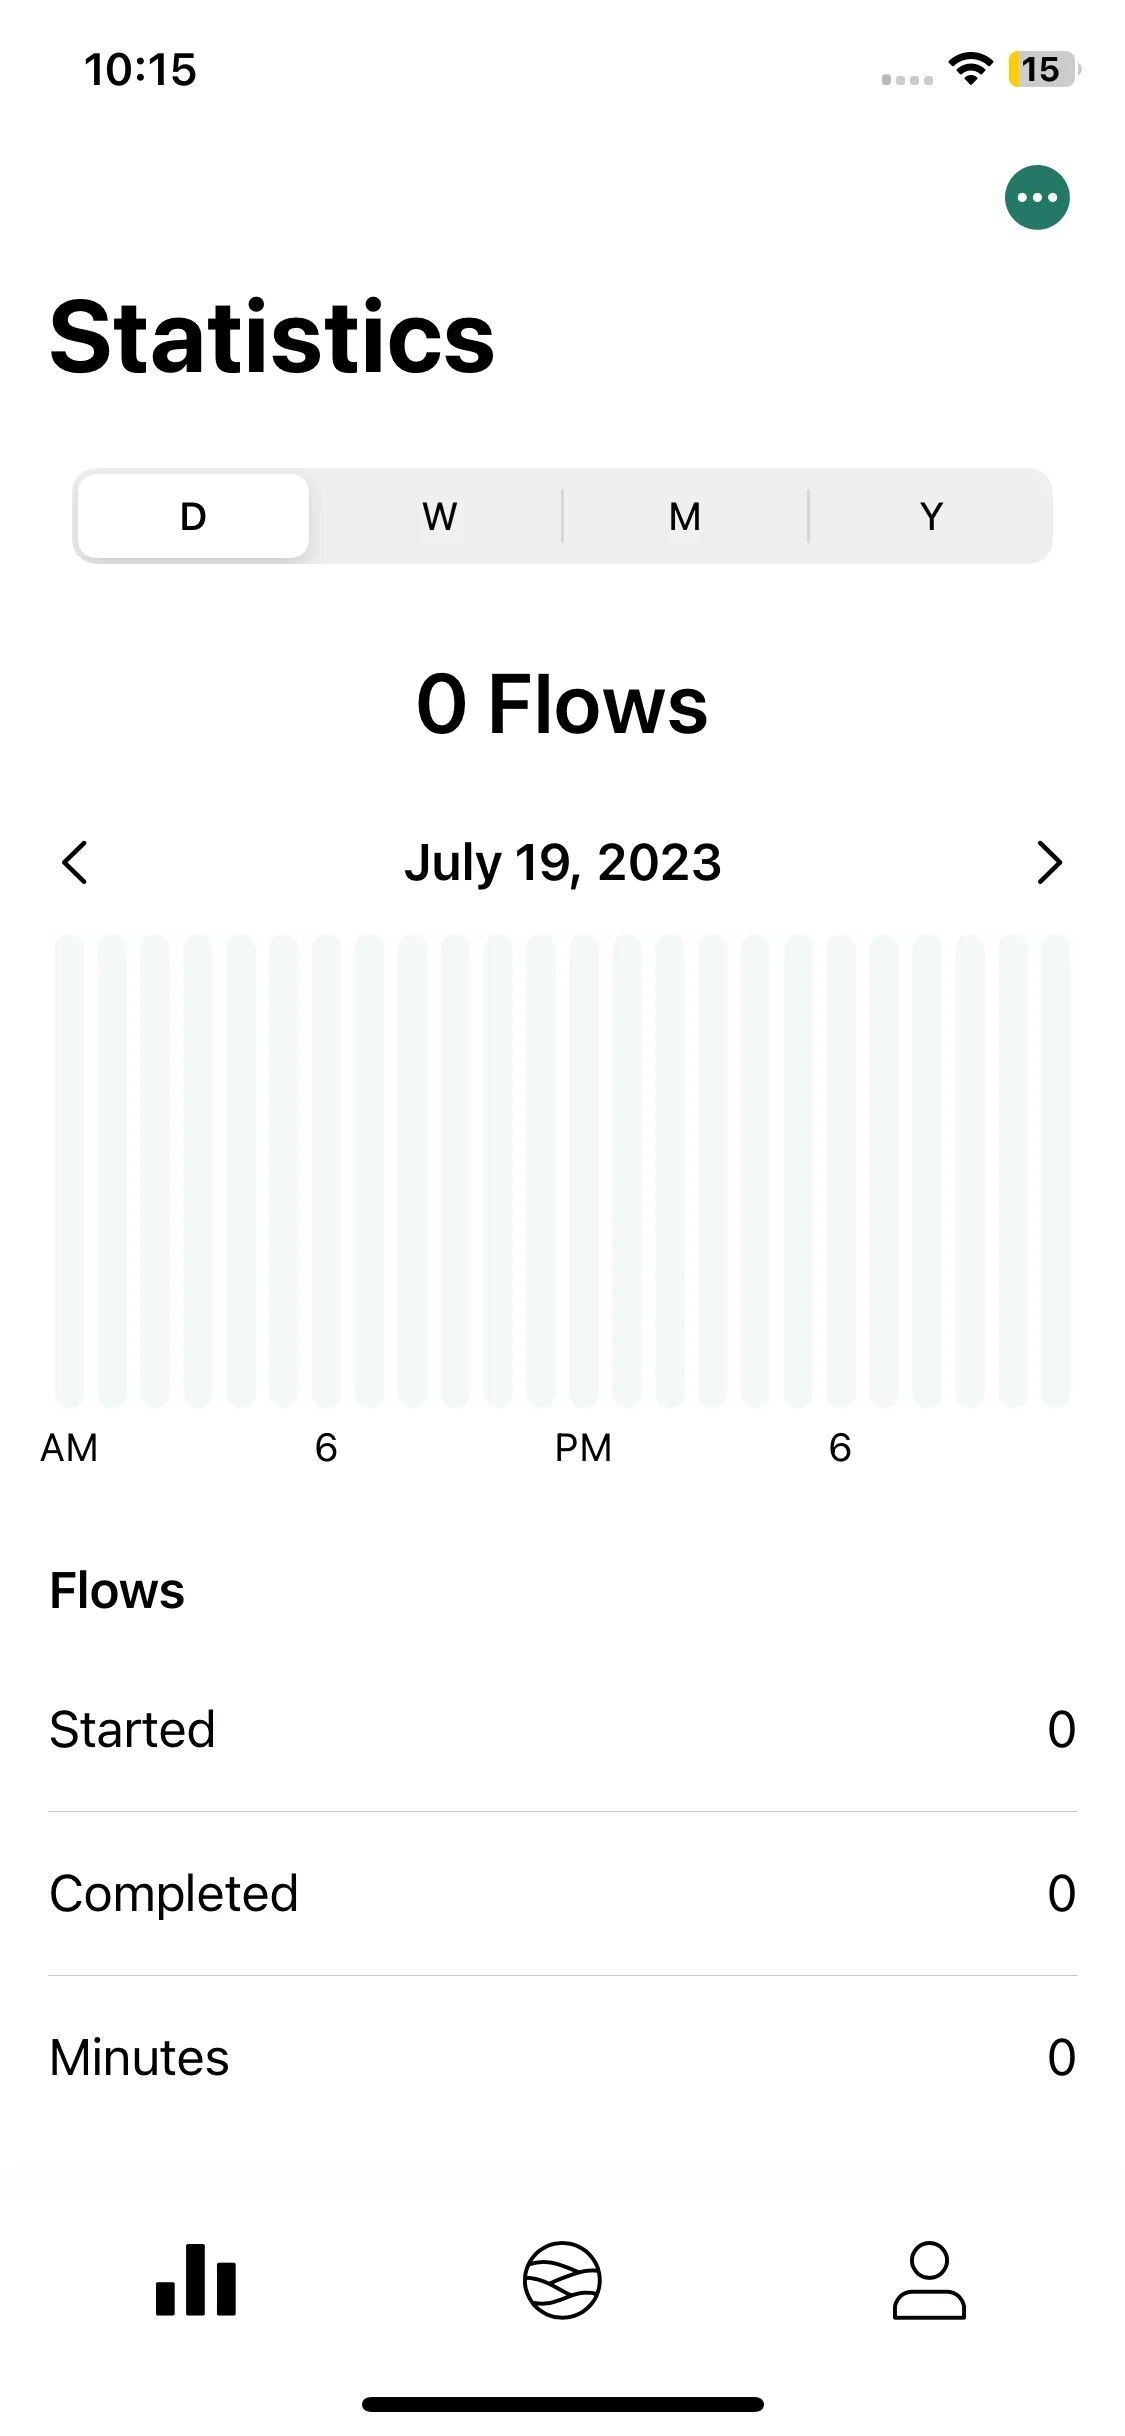This screenshot has width=1125, height=2436.
Task: Tap the battery indicator showing 15
Action: click(1044, 69)
